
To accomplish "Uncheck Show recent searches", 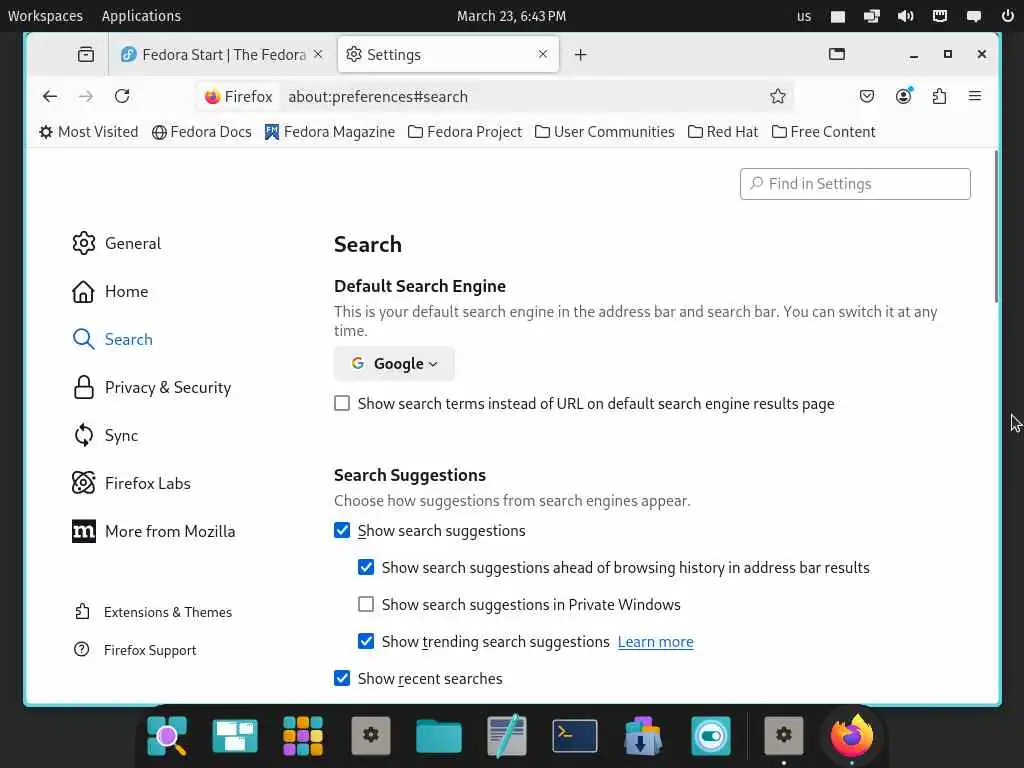I will click(342, 679).
